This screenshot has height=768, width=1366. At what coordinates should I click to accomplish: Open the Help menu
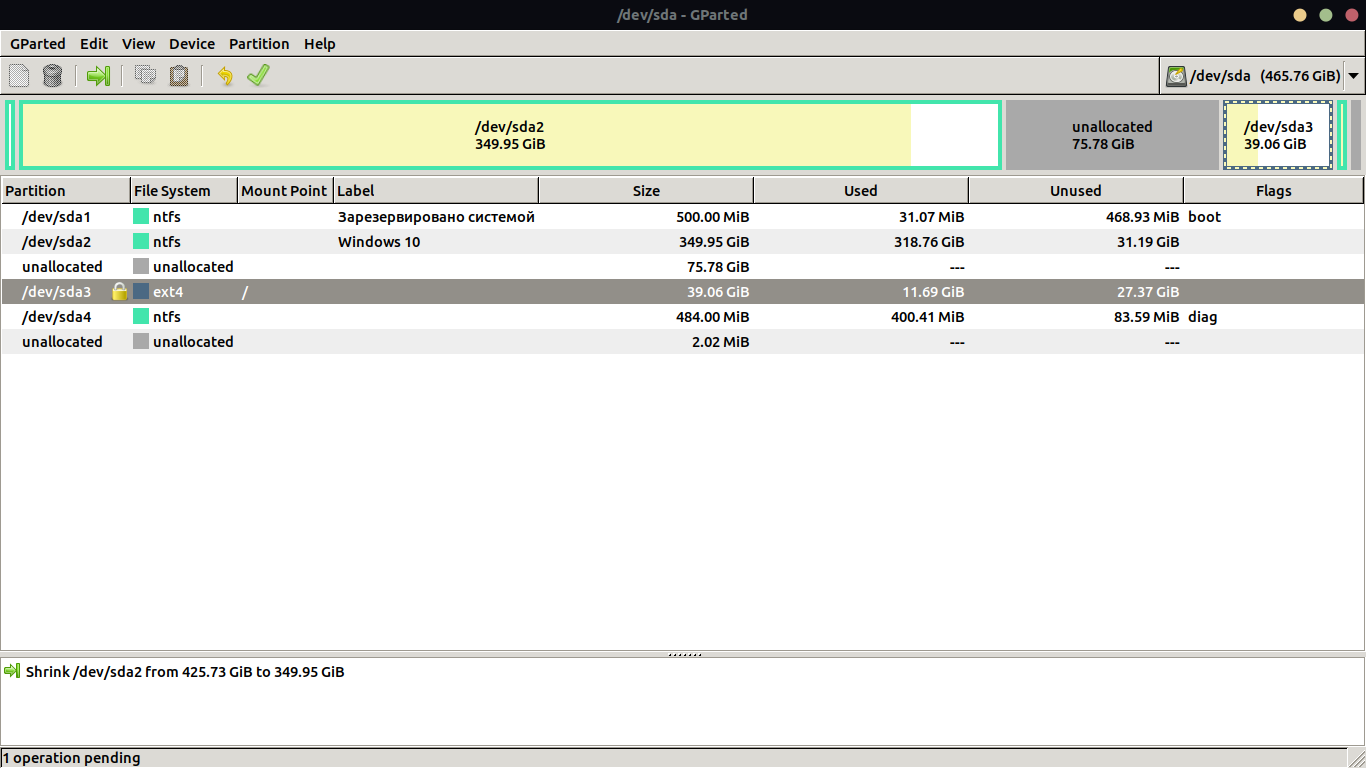coord(320,44)
